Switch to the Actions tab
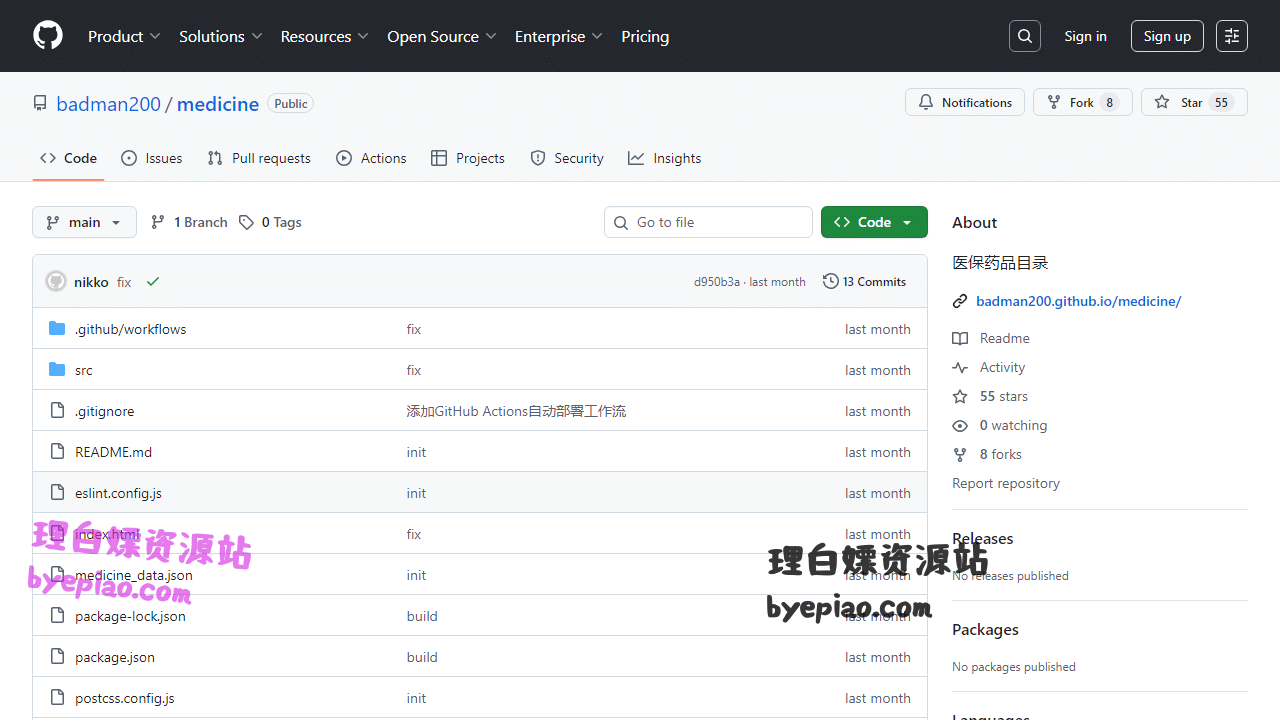The width and height of the screenshot is (1280, 720). 371,158
